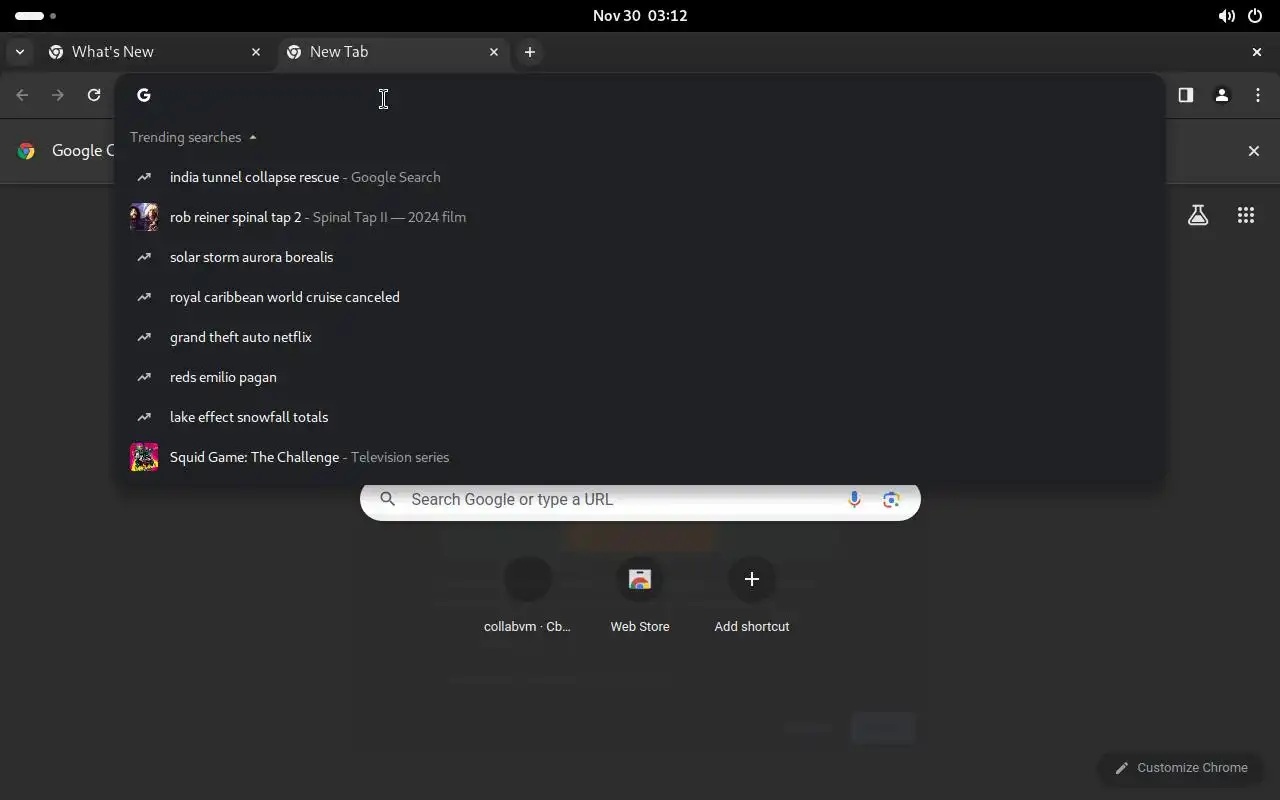The height and width of the screenshot is (800, 1280).
Task: Select grand theft auto netflix suggestion
Action: coord(640,337)
